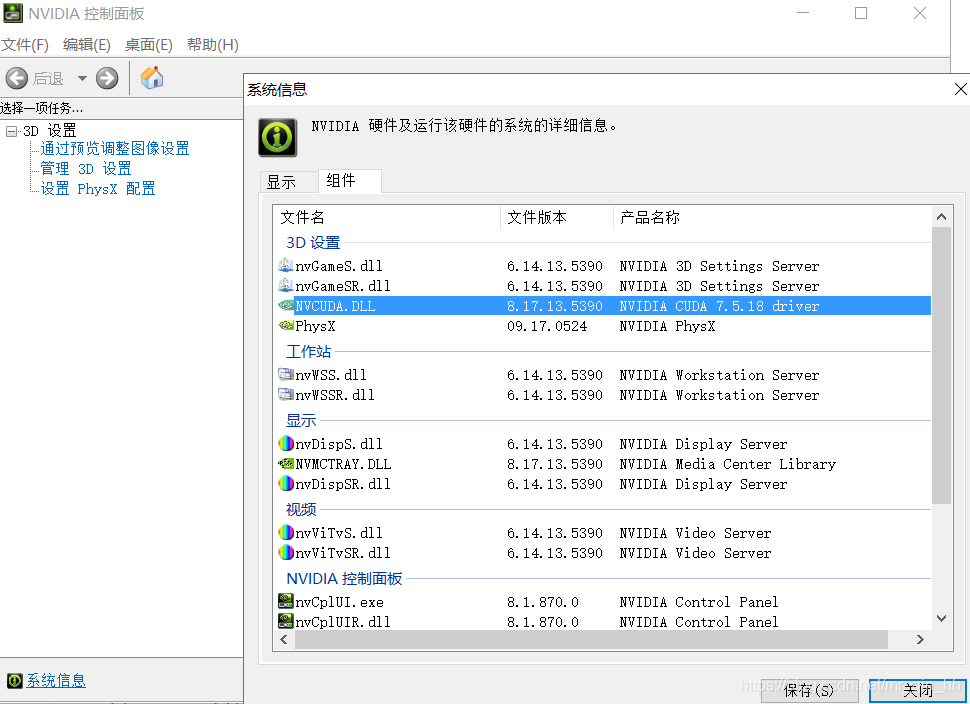The width and height of the screenshot is (970, 704).
Task: Select the NVIDIA 控制面板 group header
Action: (x=344, y=579)
